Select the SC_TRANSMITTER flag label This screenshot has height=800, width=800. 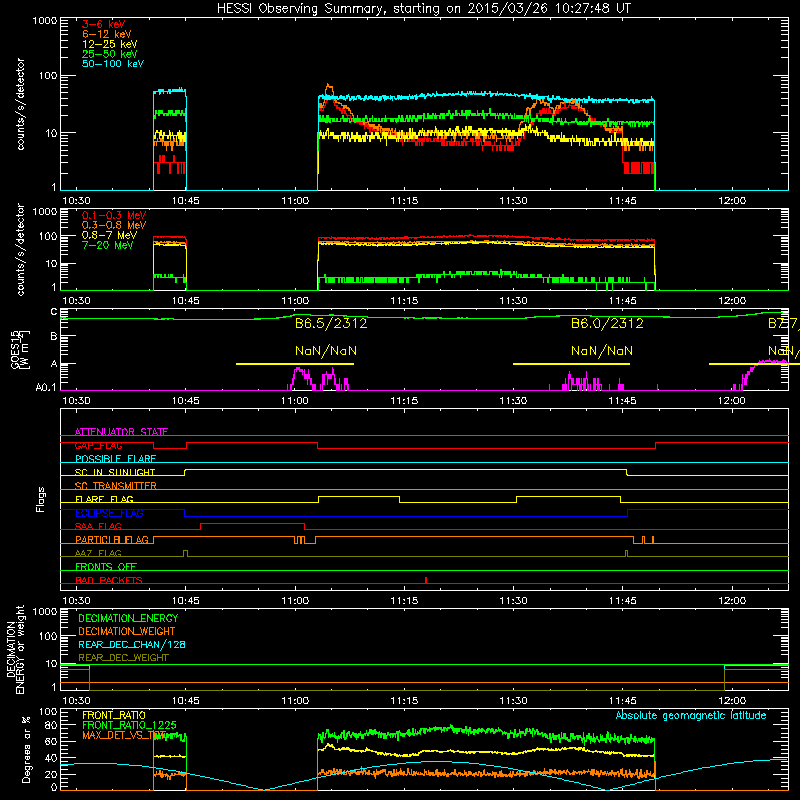pyautogui.click(x=116, y=486)
